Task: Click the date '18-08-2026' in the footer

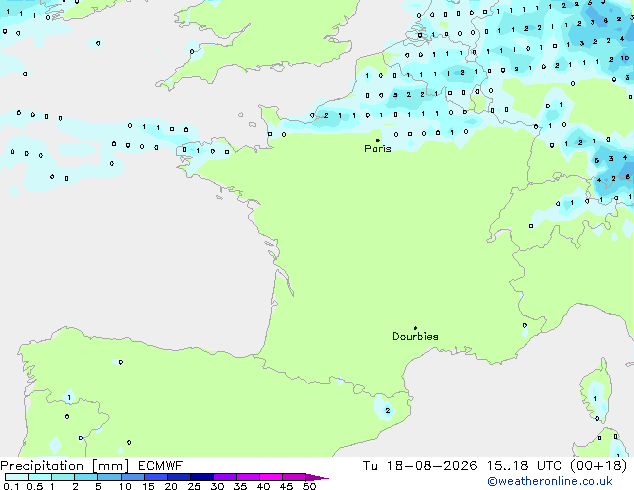Action: 432,466
